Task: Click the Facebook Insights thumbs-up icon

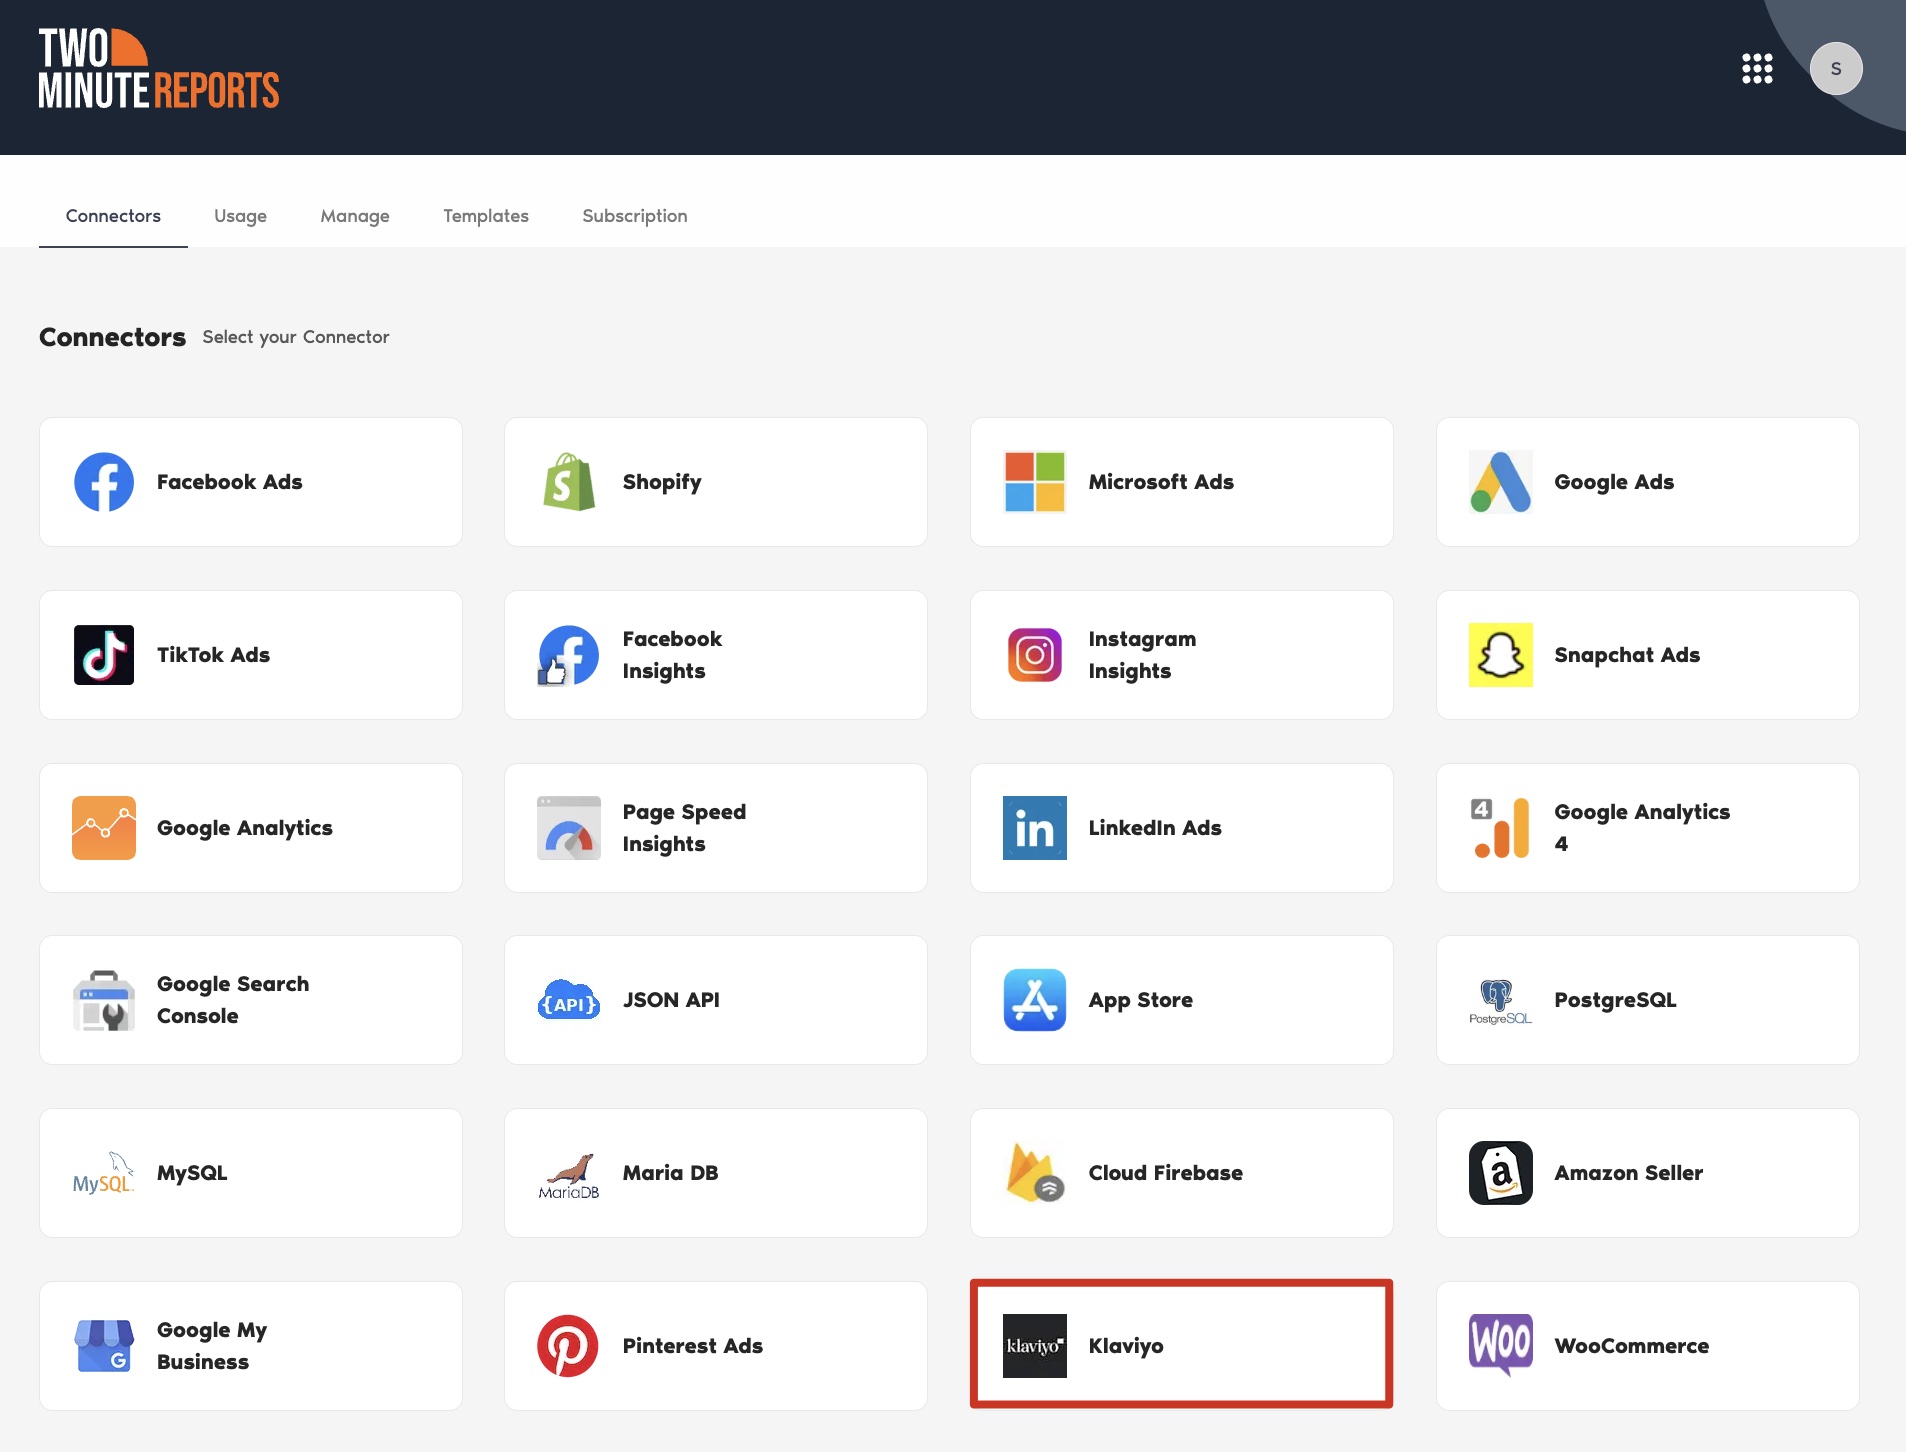Action: [x=569, y=655]
